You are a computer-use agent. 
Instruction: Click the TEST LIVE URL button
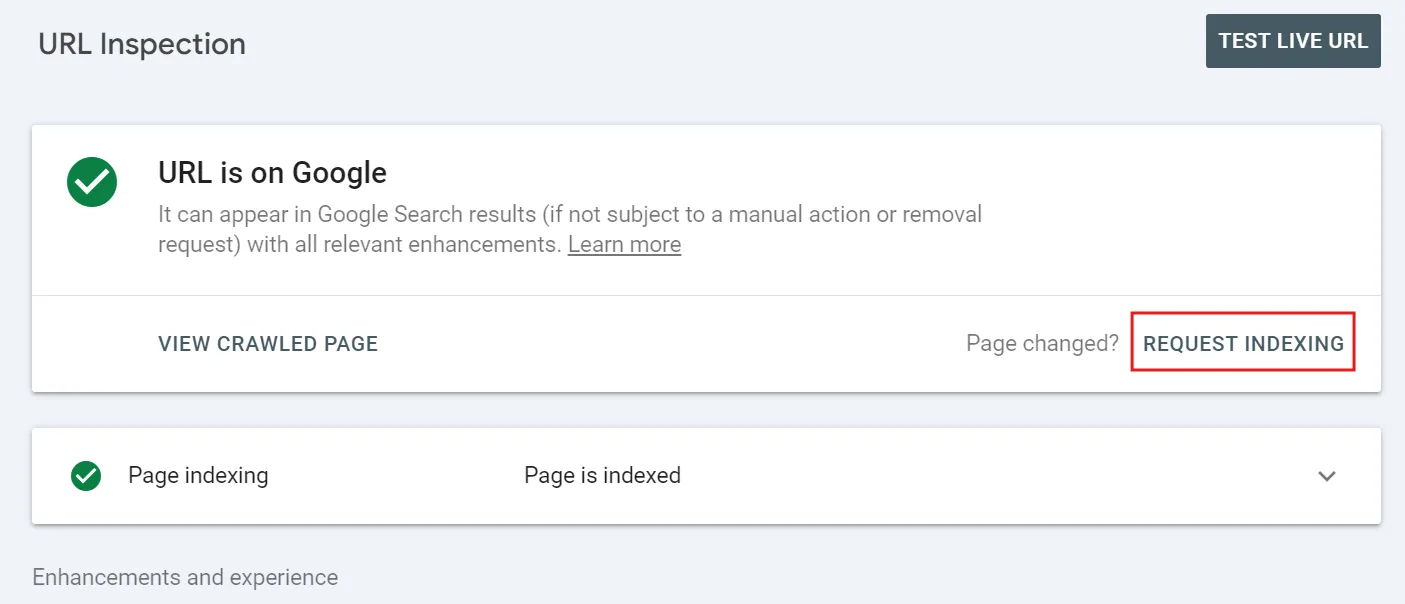point(1292,41)
